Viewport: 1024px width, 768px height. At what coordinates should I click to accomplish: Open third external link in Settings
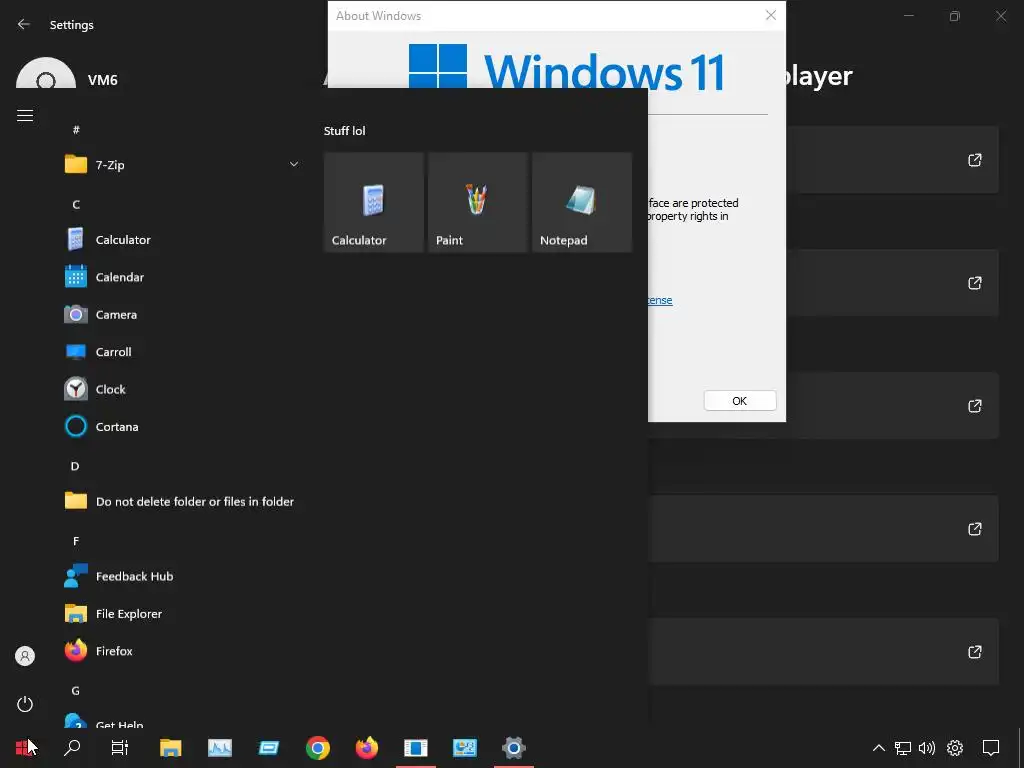tap(974, 406)
